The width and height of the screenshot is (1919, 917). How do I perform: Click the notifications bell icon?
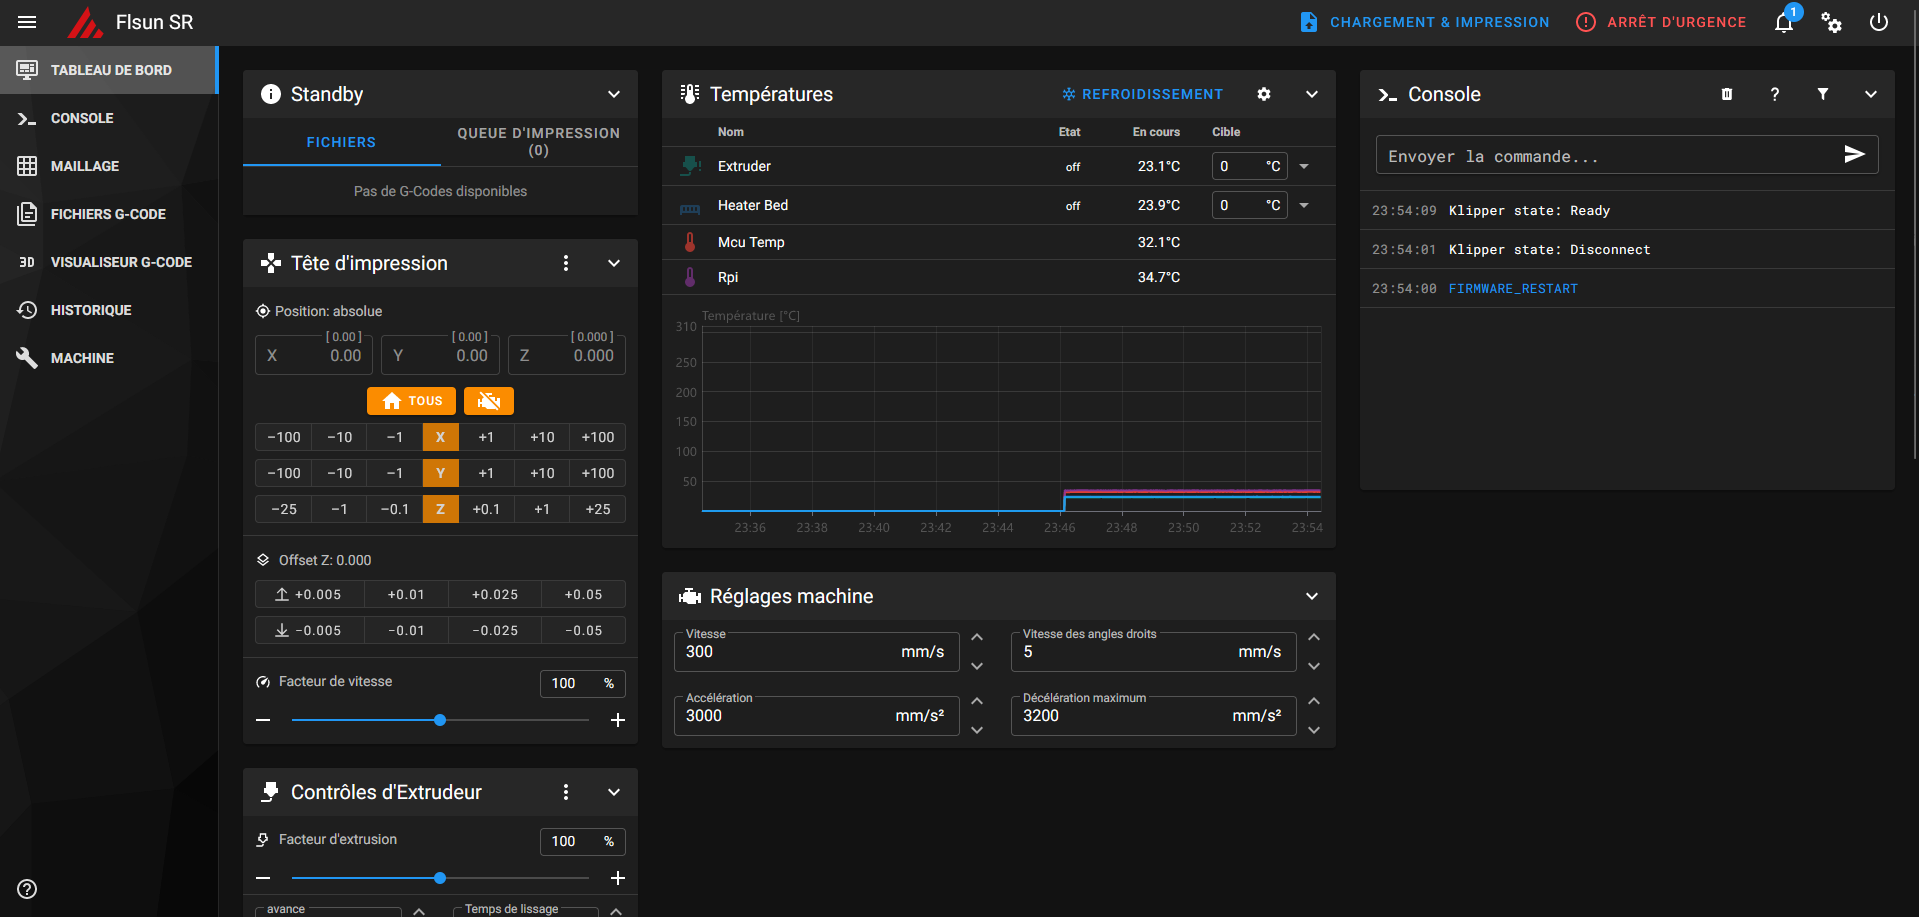tap(1784, 22)
